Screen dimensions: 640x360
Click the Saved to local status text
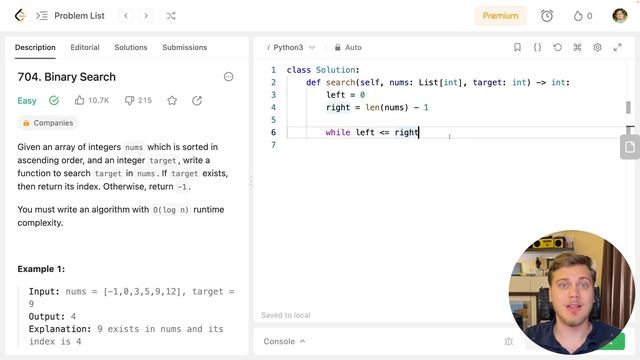286,315
